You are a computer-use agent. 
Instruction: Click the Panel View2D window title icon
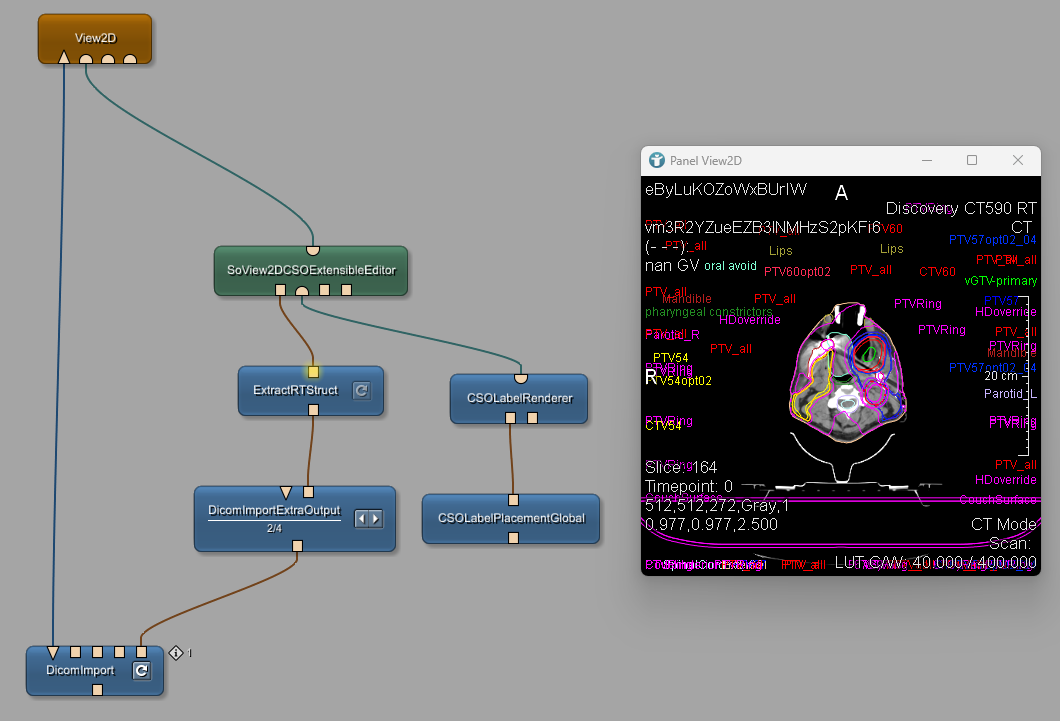tap(657, 160)
